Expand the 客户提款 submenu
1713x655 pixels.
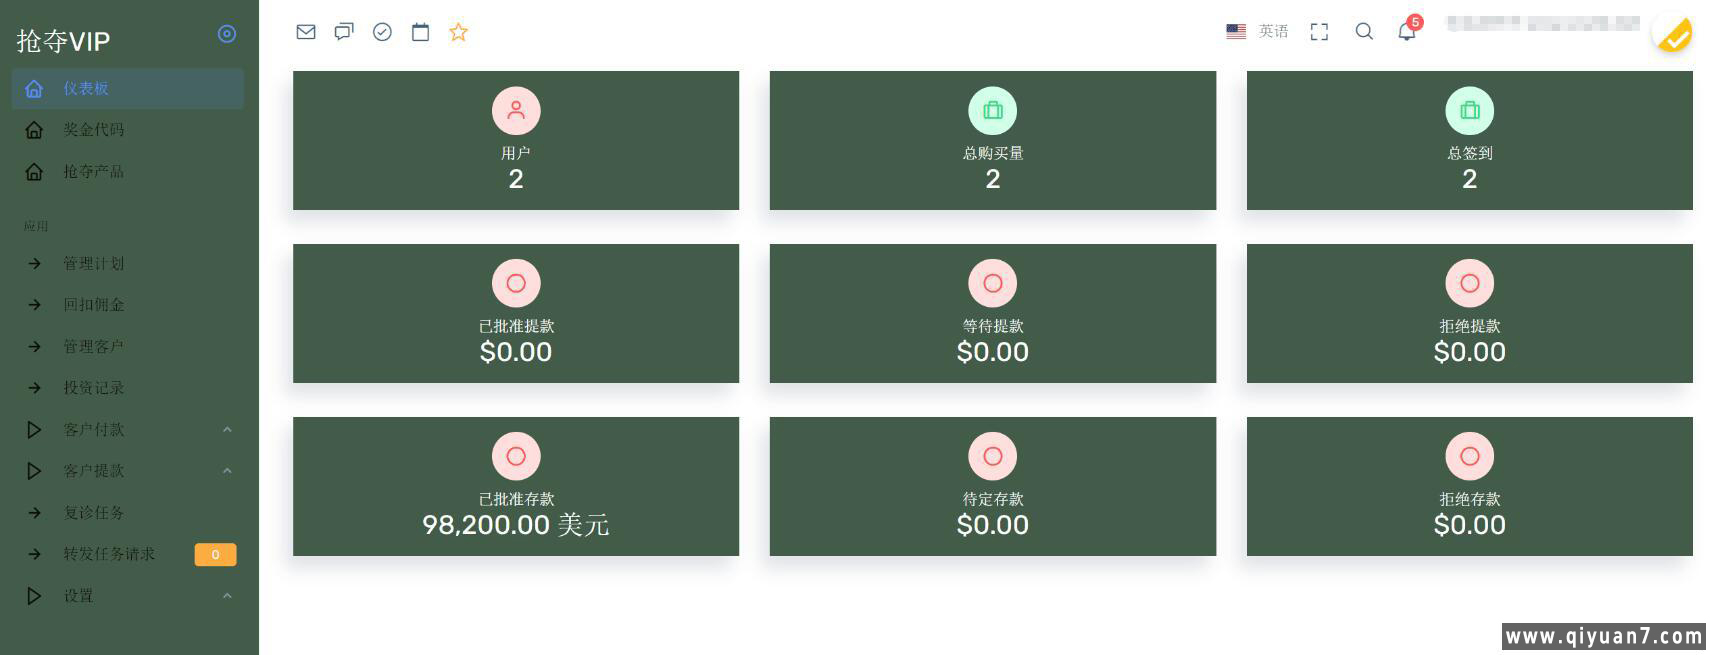(x=94, y=471)
